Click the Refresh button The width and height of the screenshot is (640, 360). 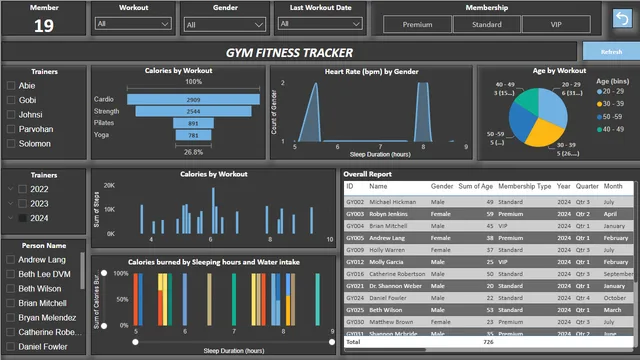611,52
